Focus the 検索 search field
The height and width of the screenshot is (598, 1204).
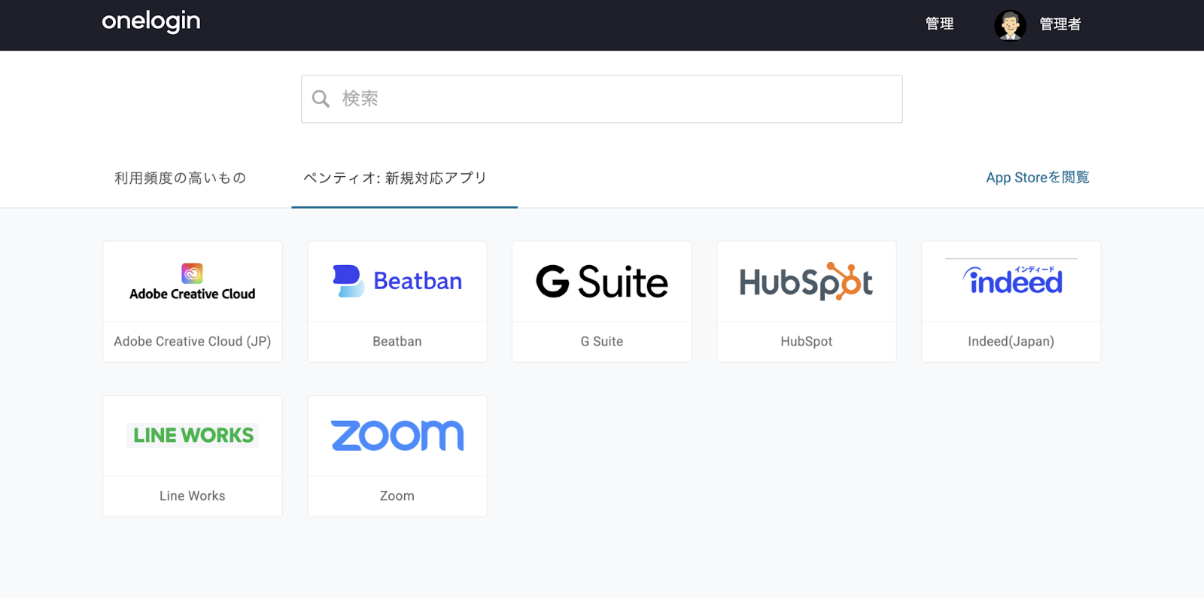(602, 99)
